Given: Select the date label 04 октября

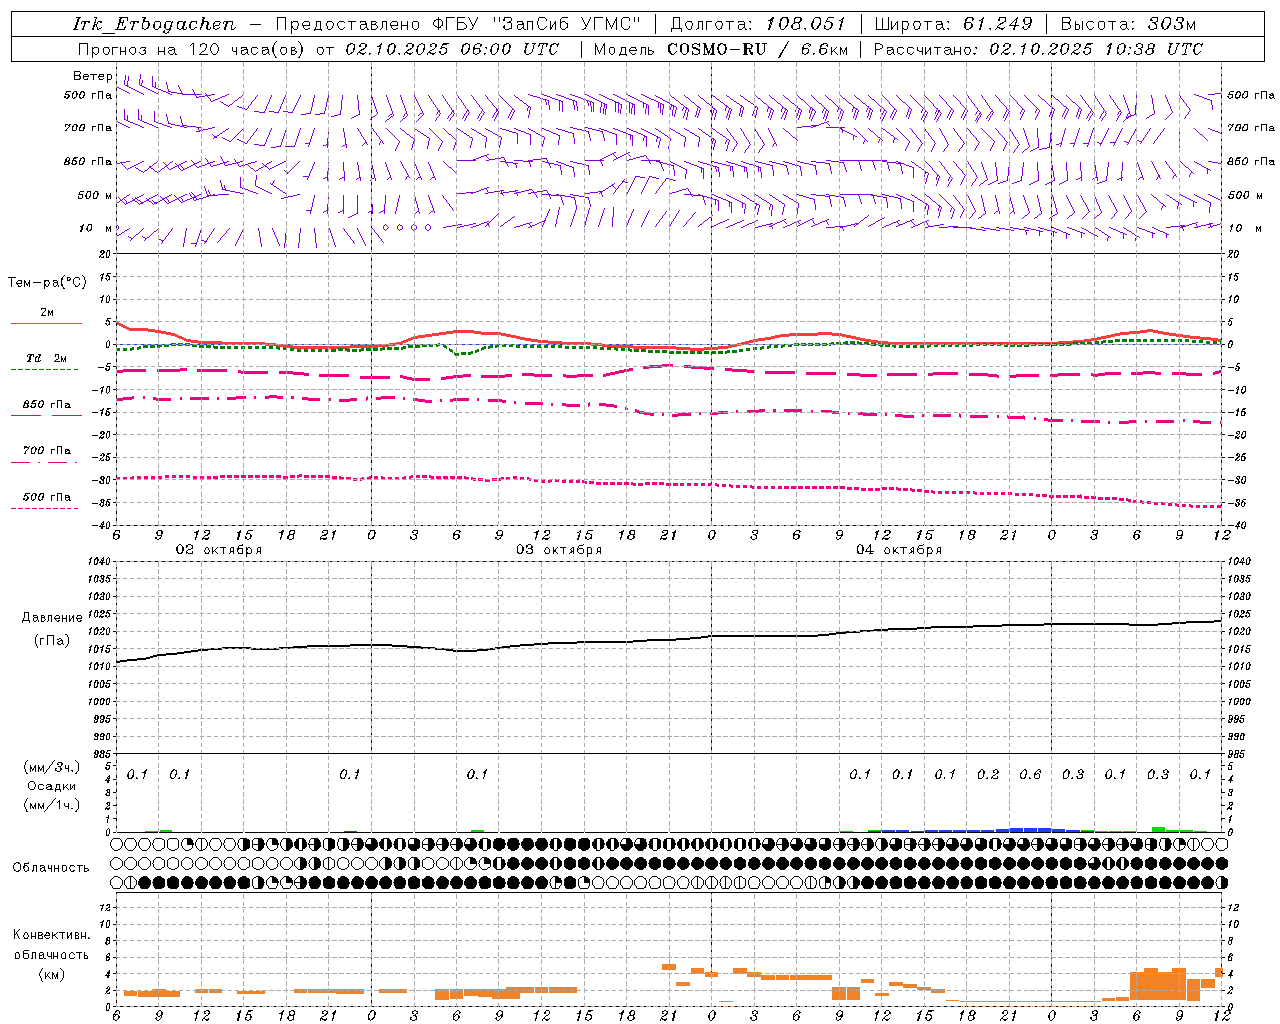Looking at the screenshot, I should coord(899,550).
